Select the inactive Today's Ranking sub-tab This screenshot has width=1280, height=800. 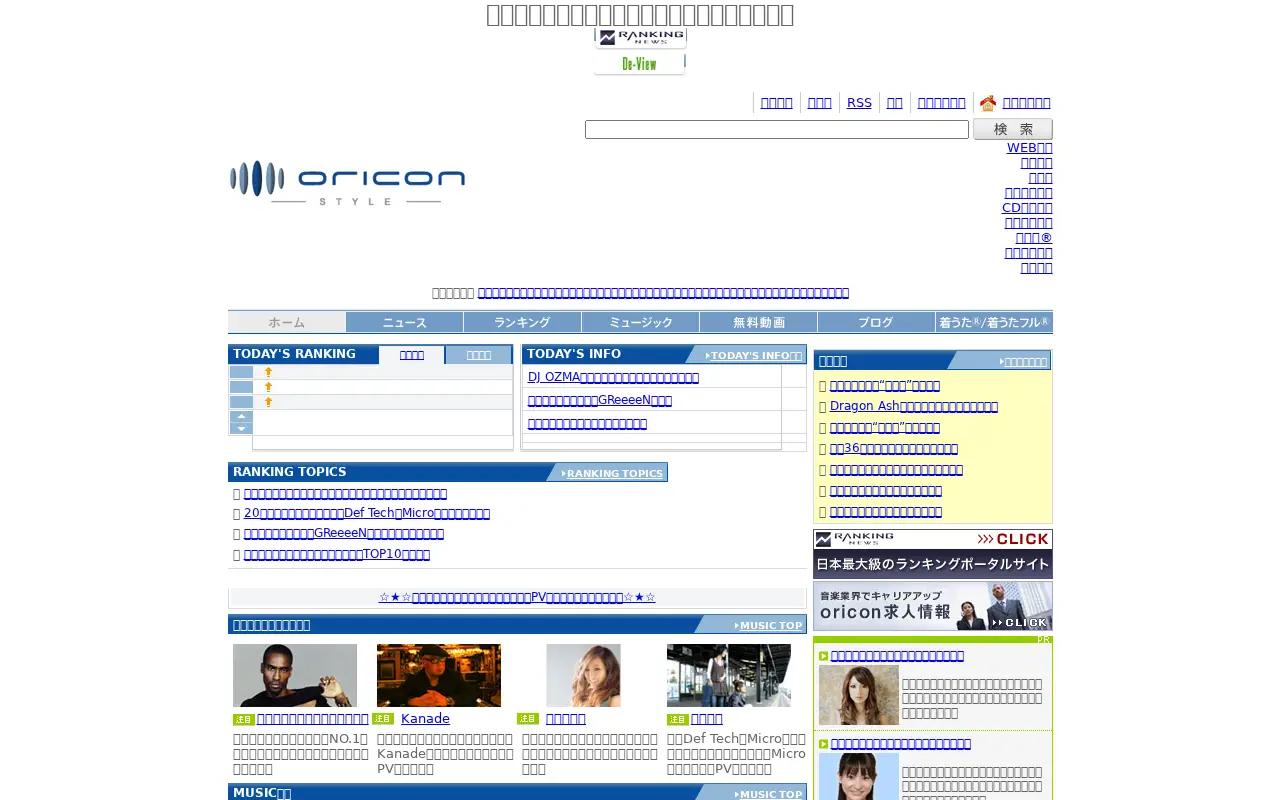click(479, 355)
